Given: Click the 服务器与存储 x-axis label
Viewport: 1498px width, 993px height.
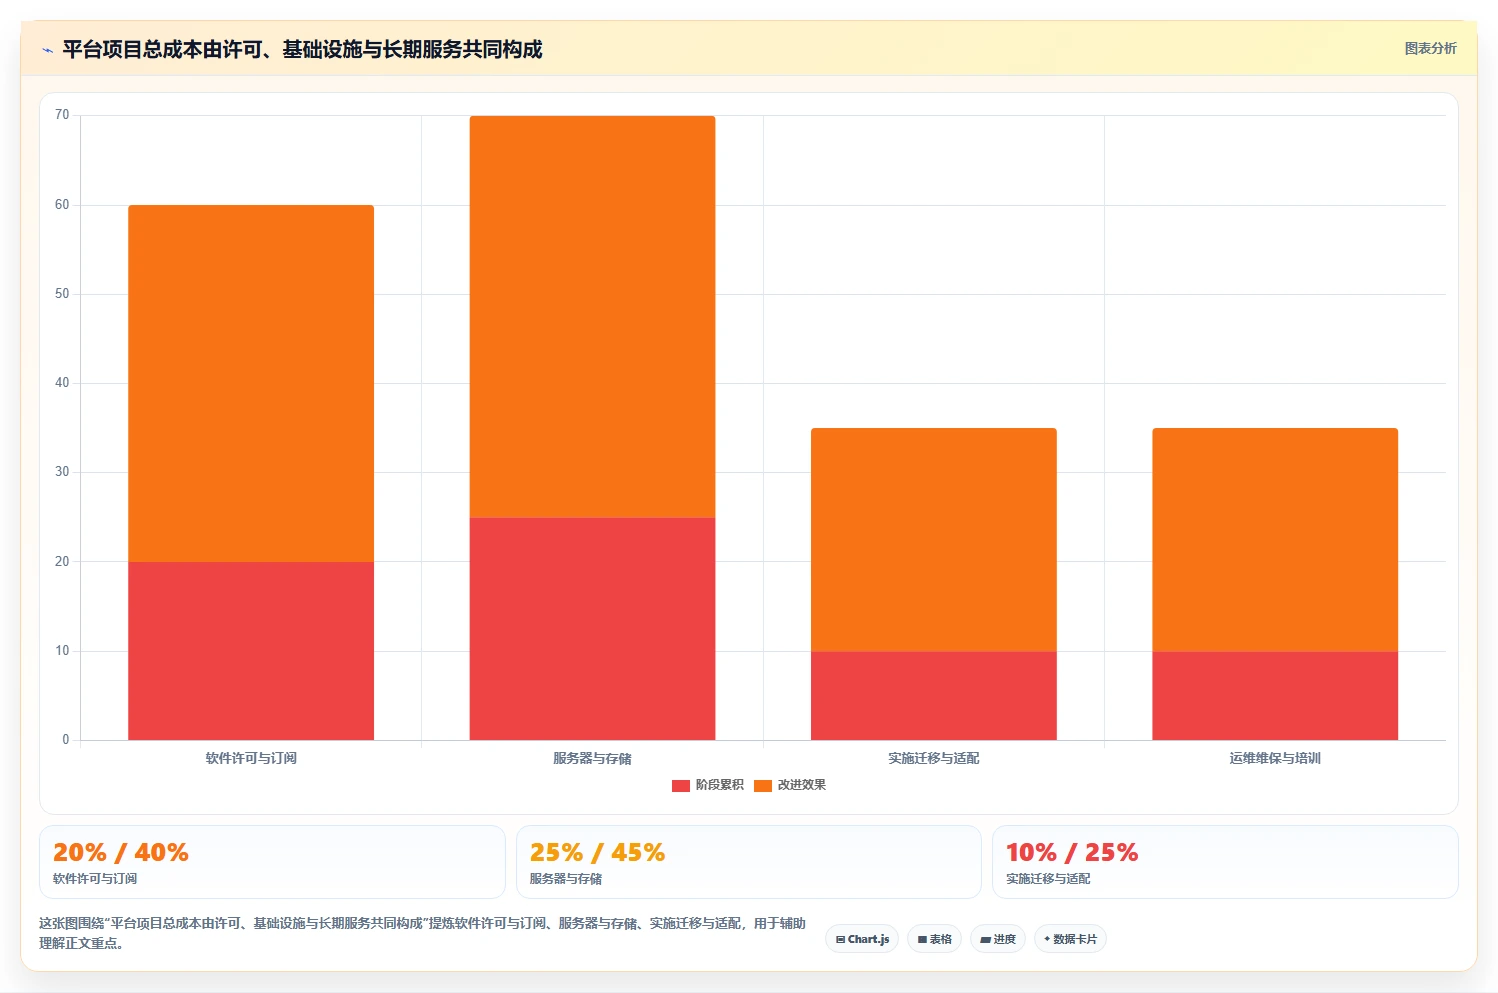Looking at the screenshot, I should (x=592, y=758).
